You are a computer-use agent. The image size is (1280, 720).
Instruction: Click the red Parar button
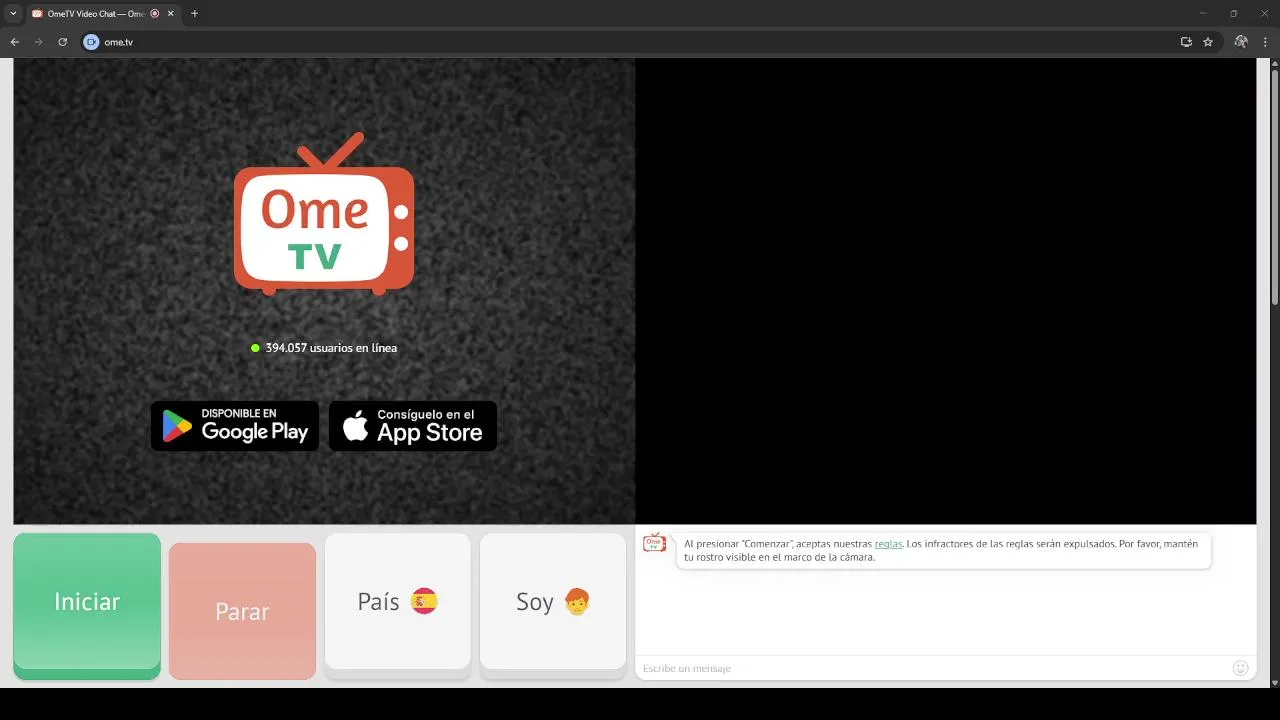click(x=242, y=611)
